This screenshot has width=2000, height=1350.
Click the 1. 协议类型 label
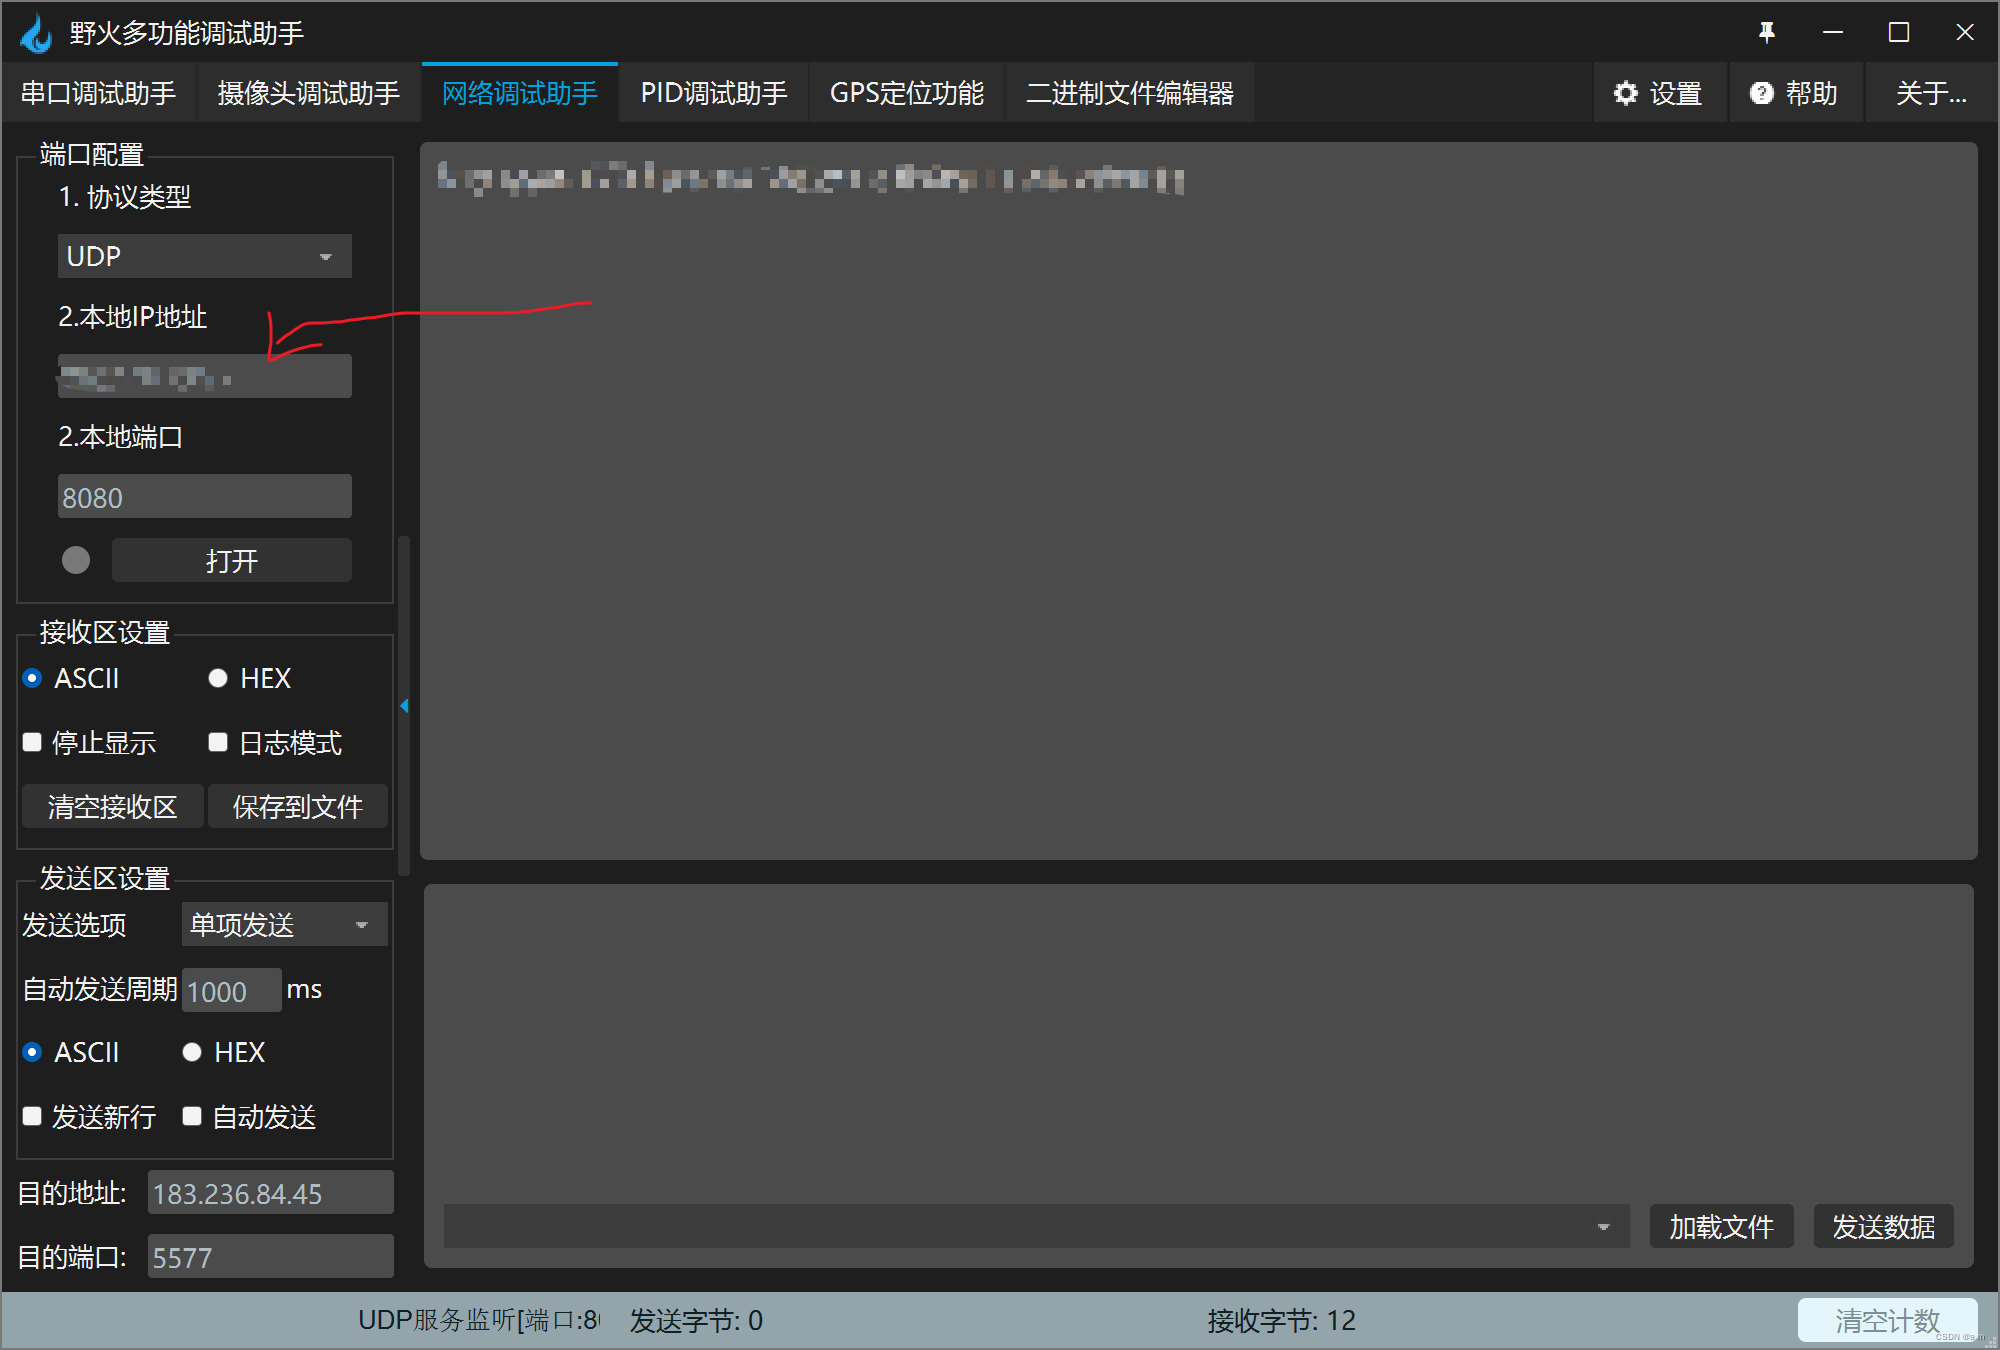124,197
